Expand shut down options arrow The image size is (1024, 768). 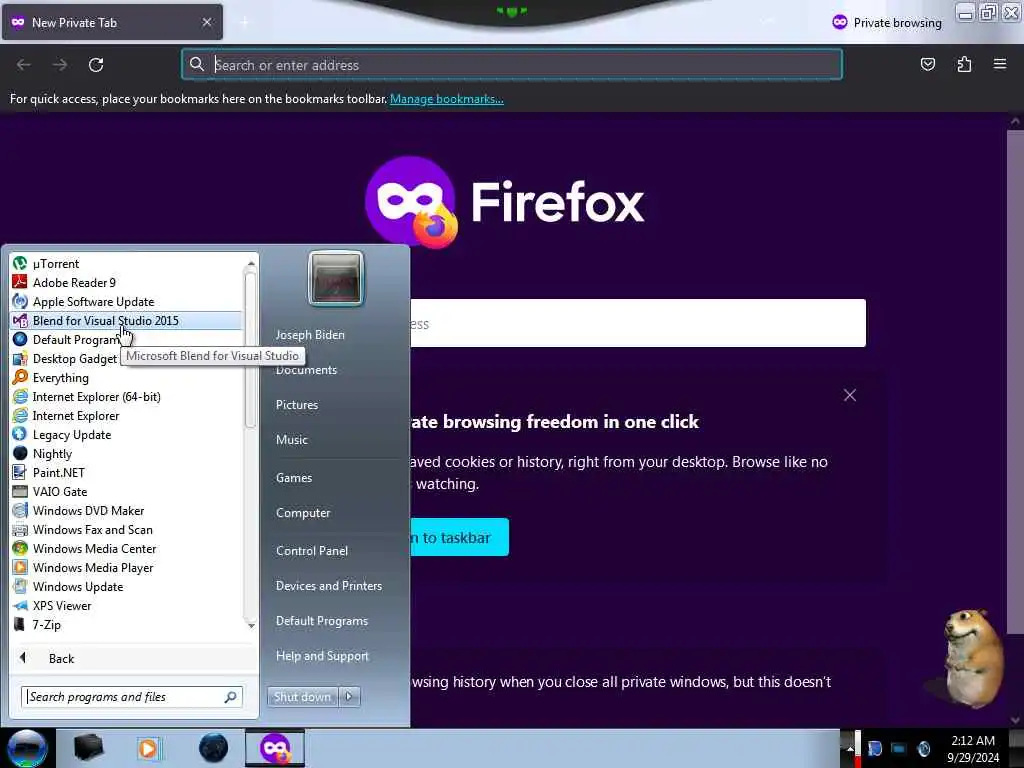349,697
